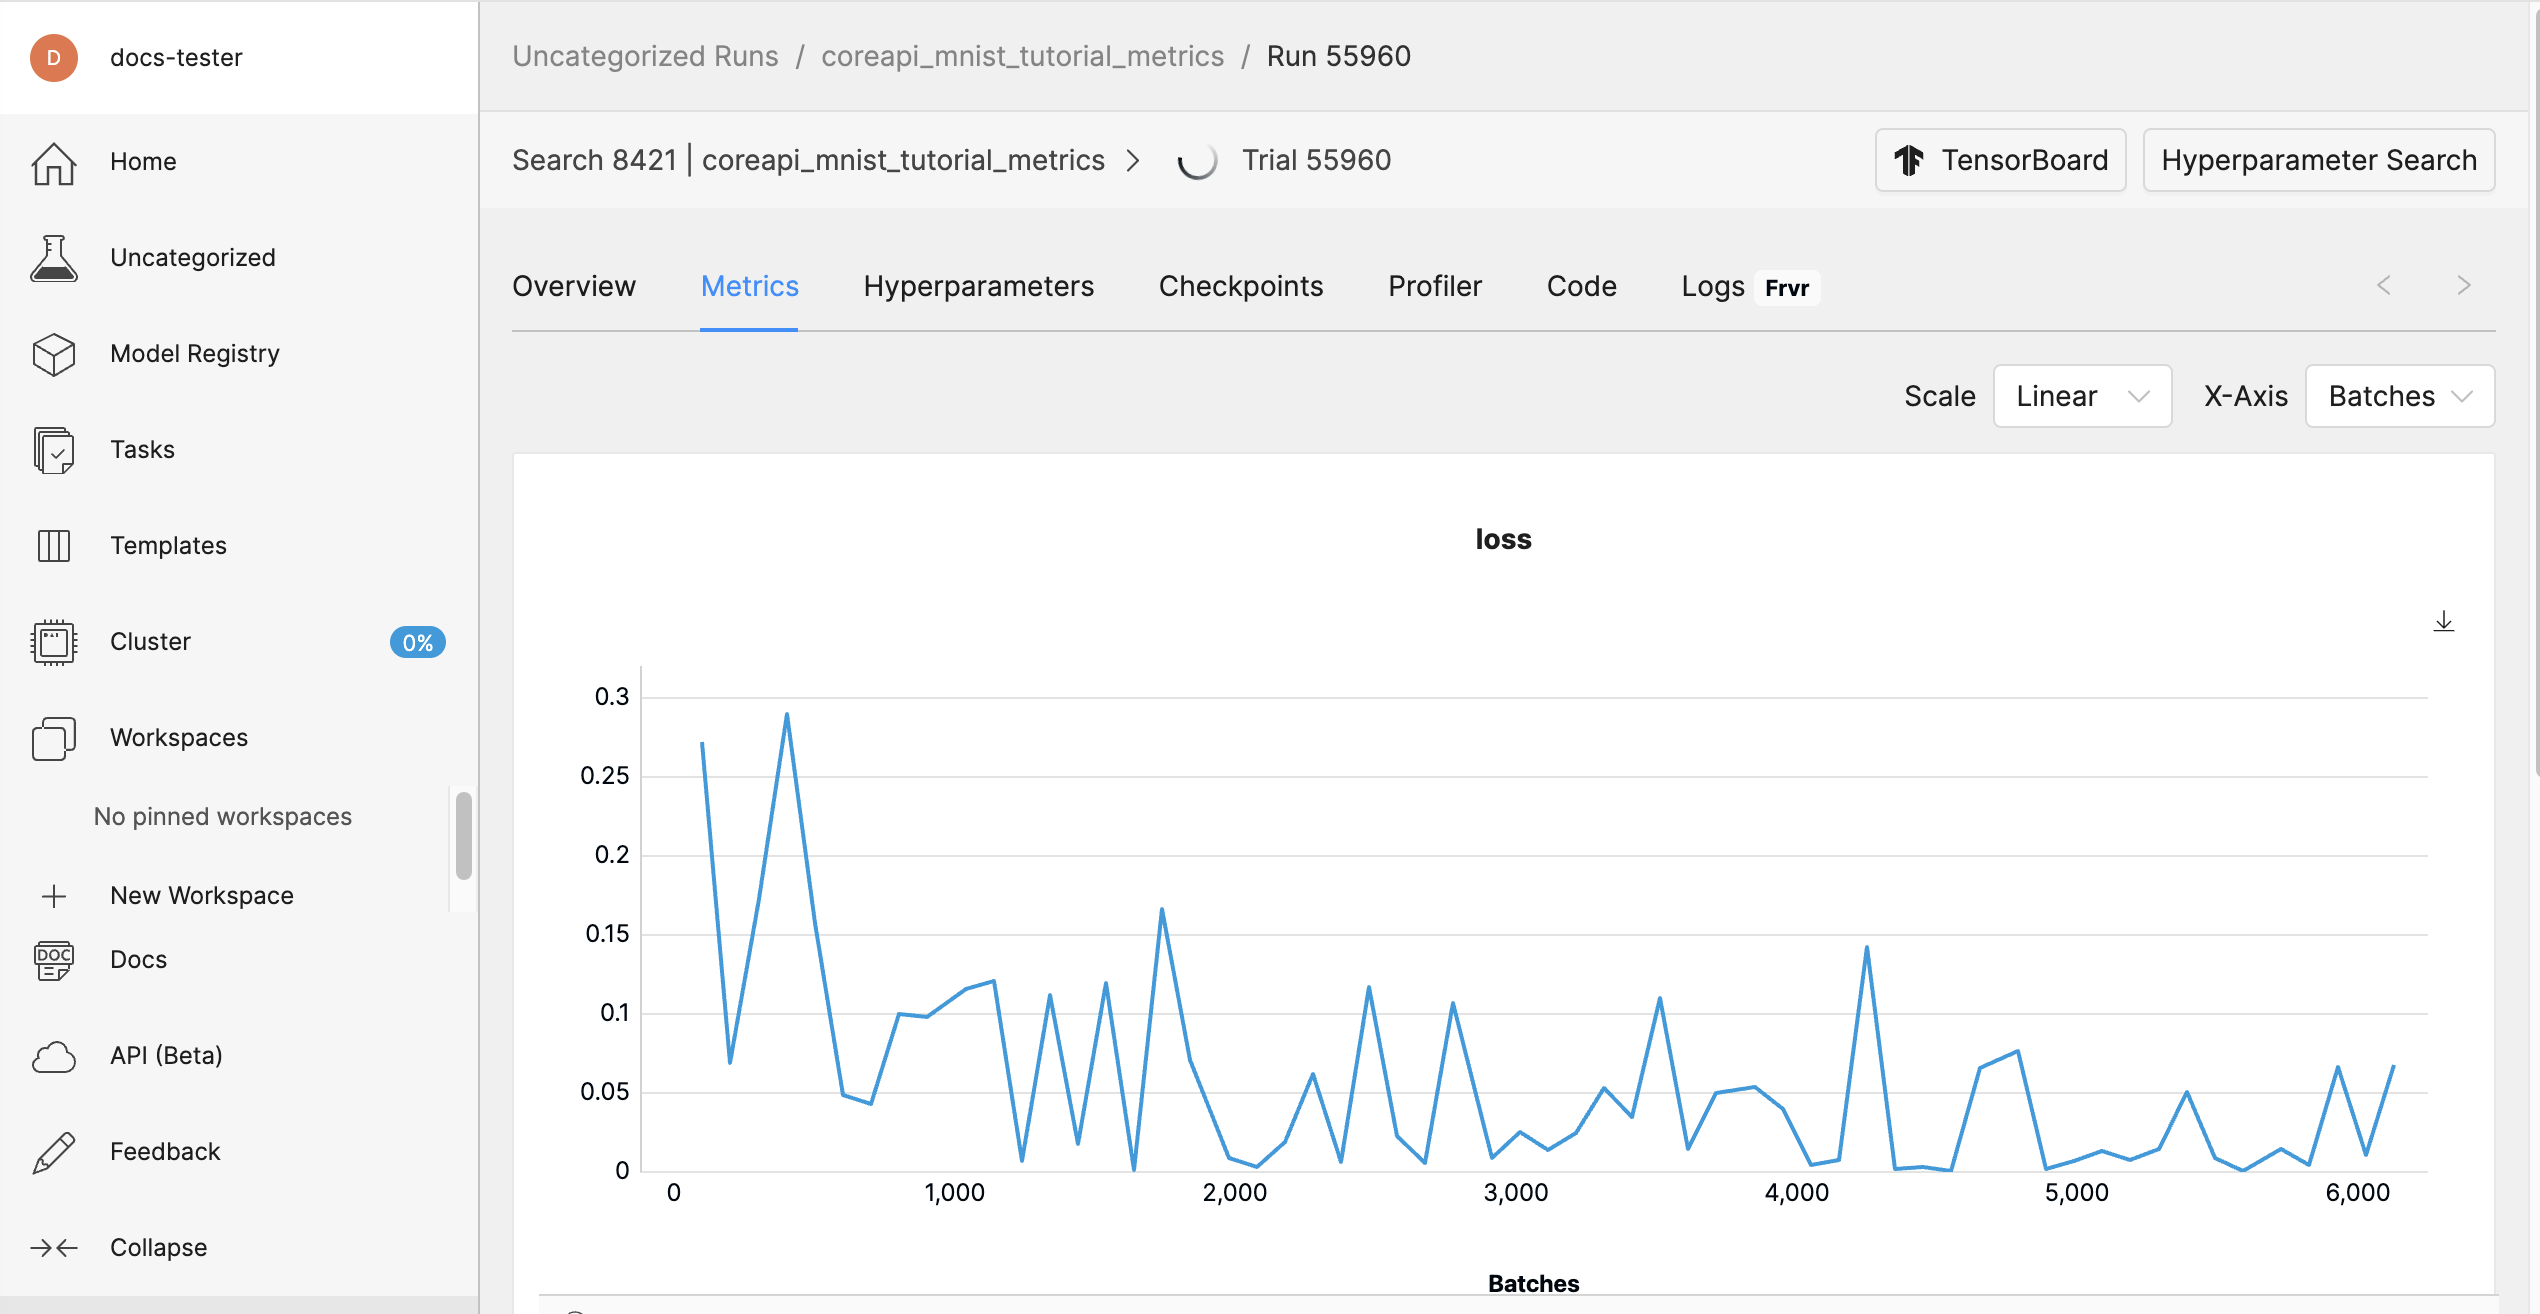Click the Hyperparameter Search button
The image size is (2540, 1314).
2319,160
